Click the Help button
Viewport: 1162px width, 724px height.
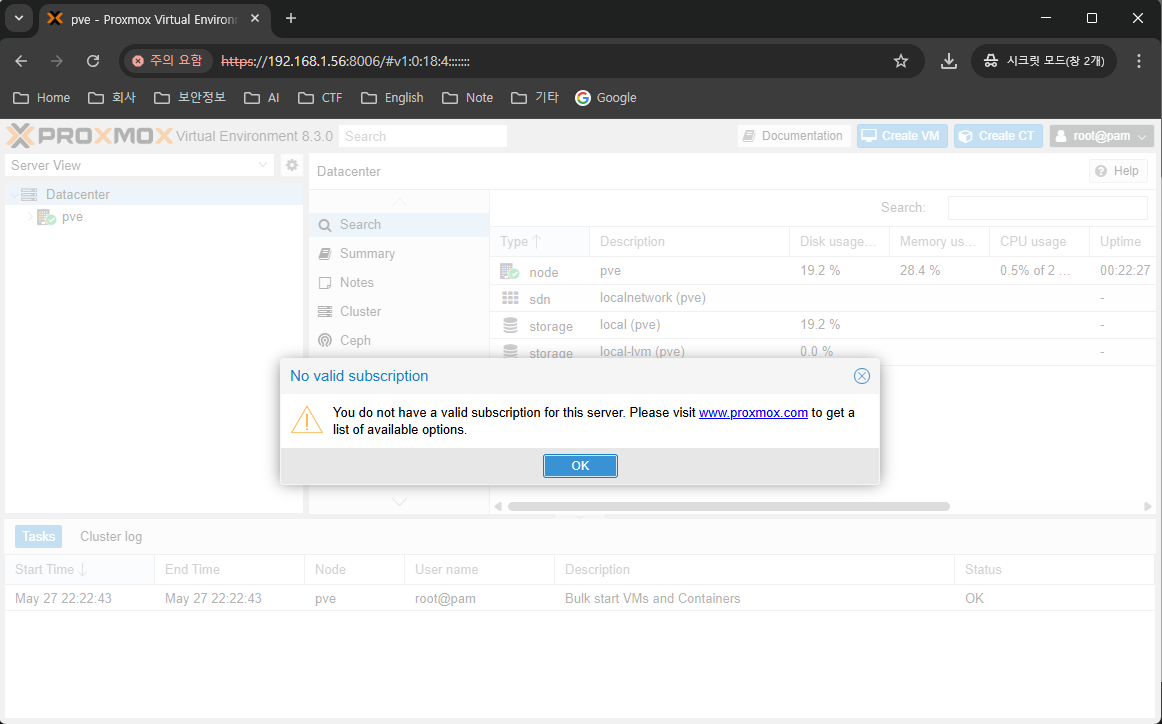(x=1118, y=170)
